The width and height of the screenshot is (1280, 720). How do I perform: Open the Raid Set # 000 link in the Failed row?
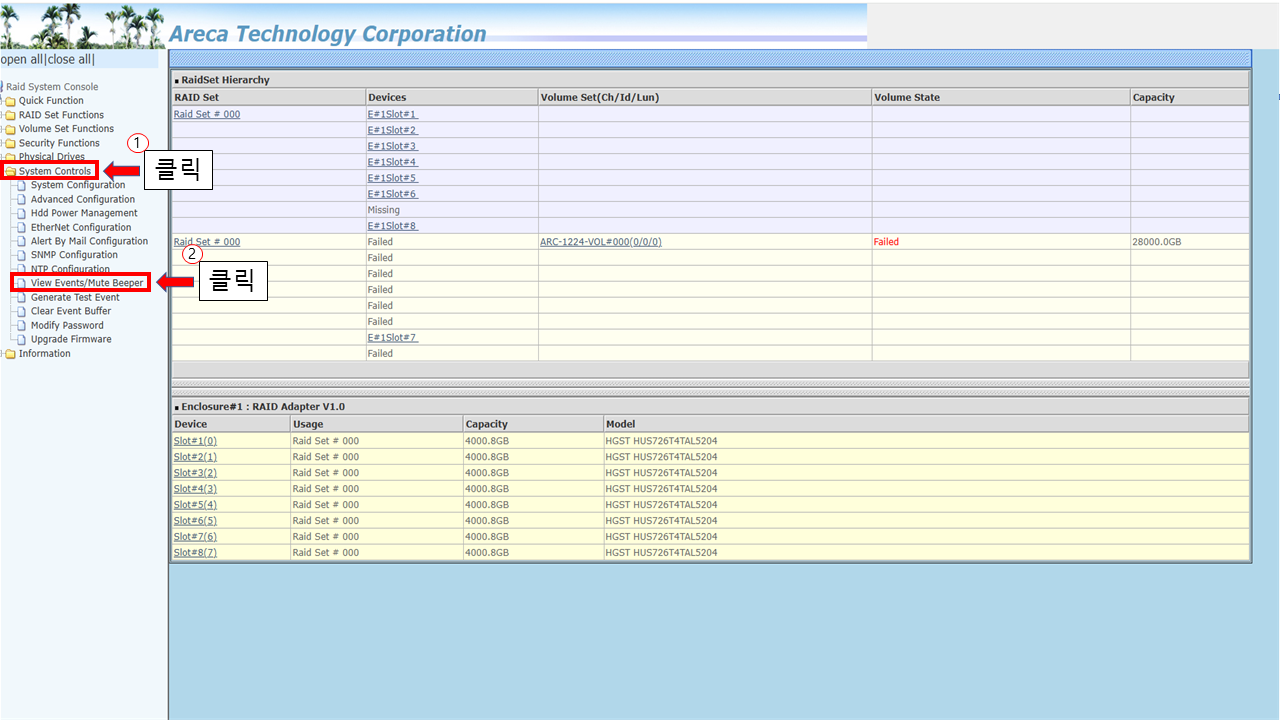[x=207, y=242]
